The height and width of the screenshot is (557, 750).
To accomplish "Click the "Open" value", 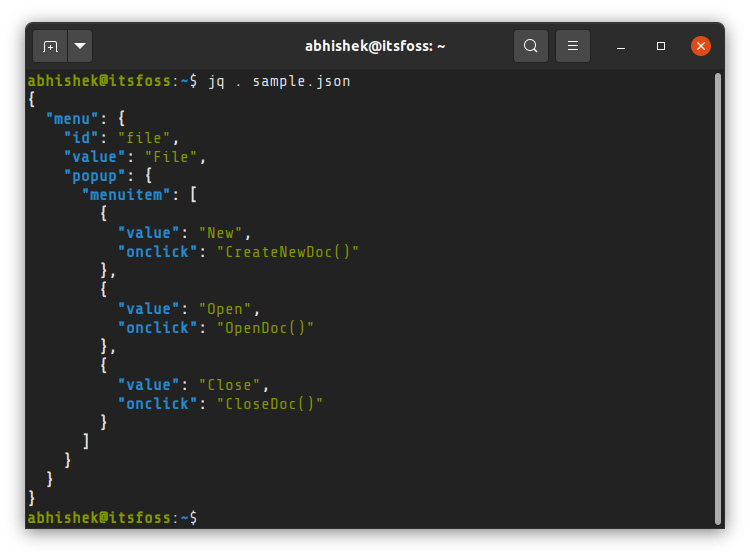I will tap(224, 309).
